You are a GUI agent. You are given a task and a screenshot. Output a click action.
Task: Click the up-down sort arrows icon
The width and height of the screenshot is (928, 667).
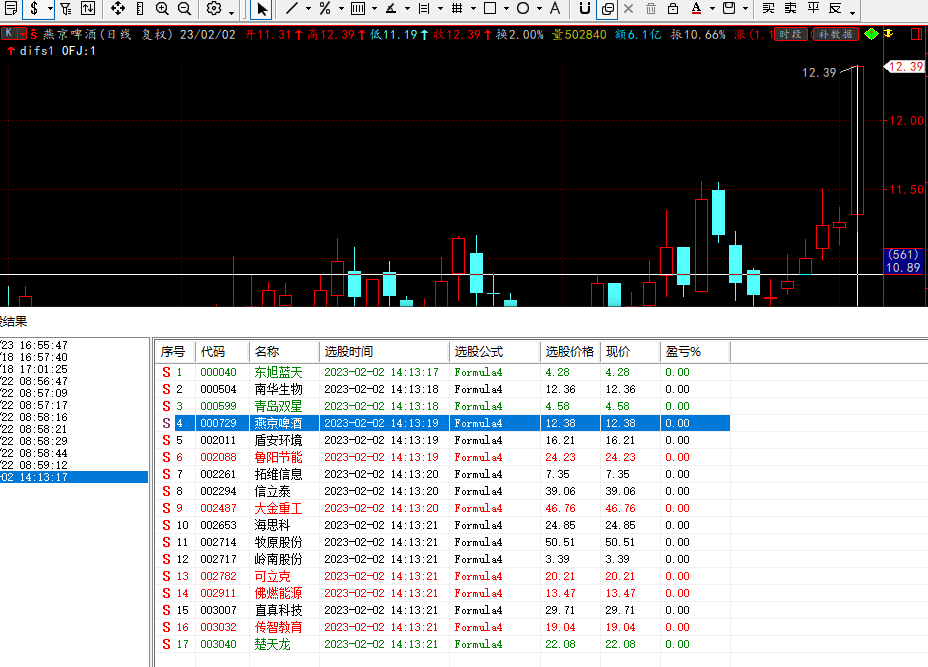(88, 8)
